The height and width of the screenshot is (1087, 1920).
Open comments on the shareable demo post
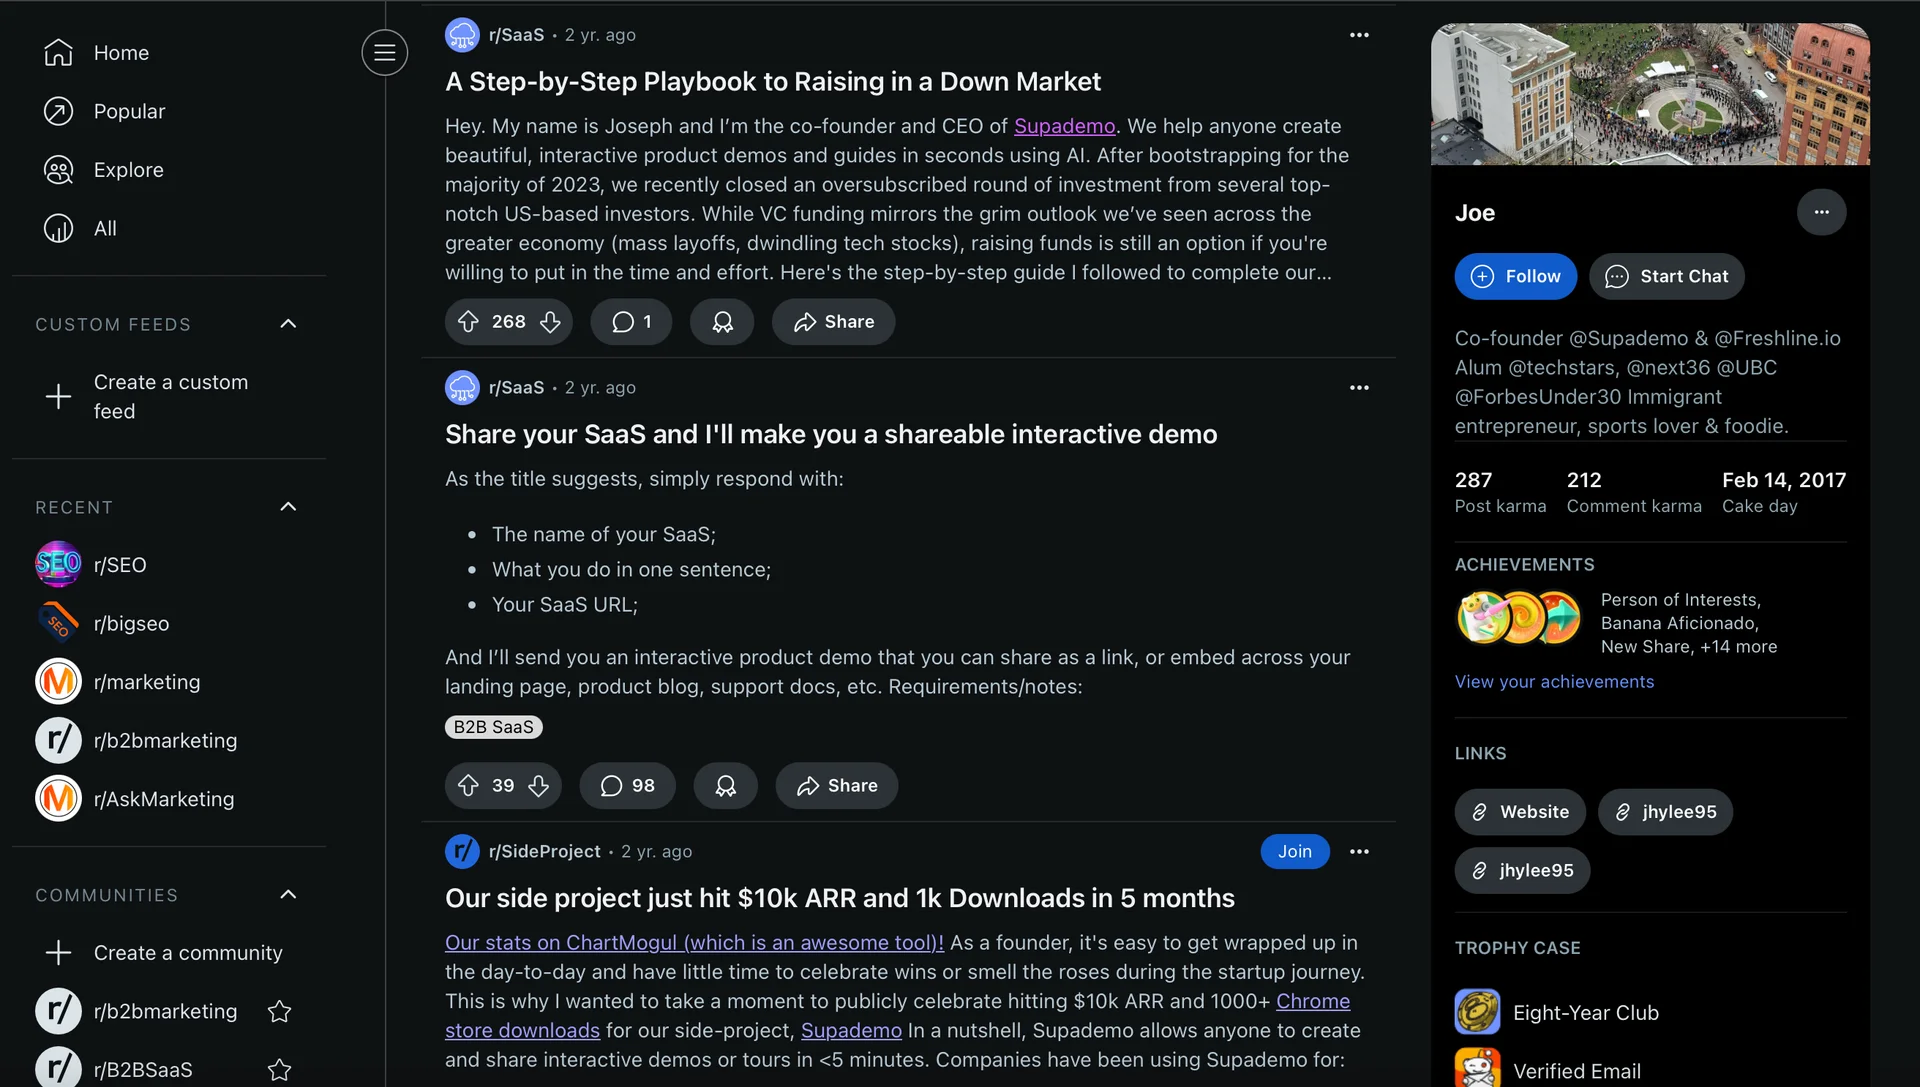pyautogui.click(x=627, y=785)
